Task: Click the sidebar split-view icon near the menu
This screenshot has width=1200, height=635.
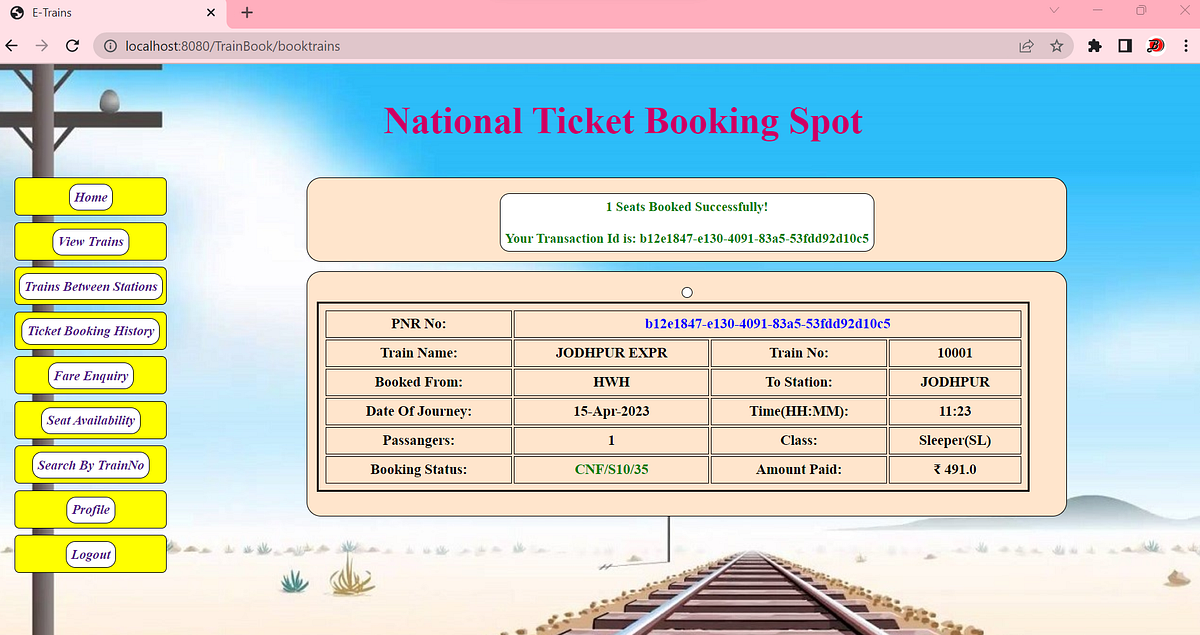Action: (x=1125, y=46)
